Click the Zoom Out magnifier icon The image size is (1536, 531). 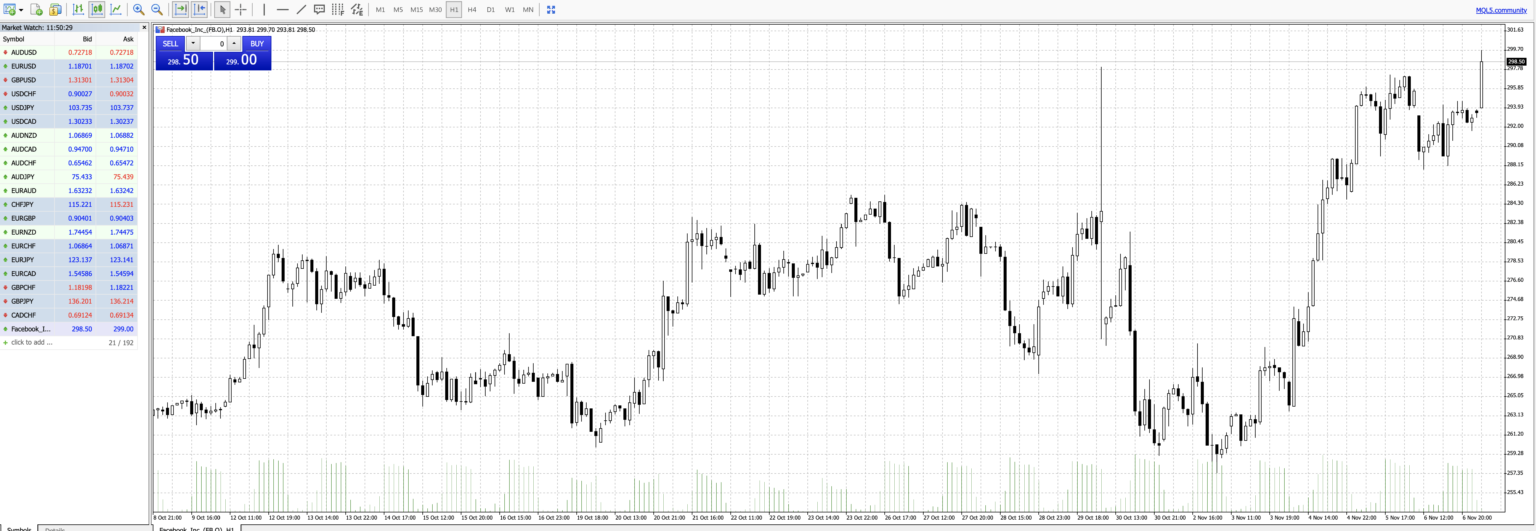(x=156, y=9)
